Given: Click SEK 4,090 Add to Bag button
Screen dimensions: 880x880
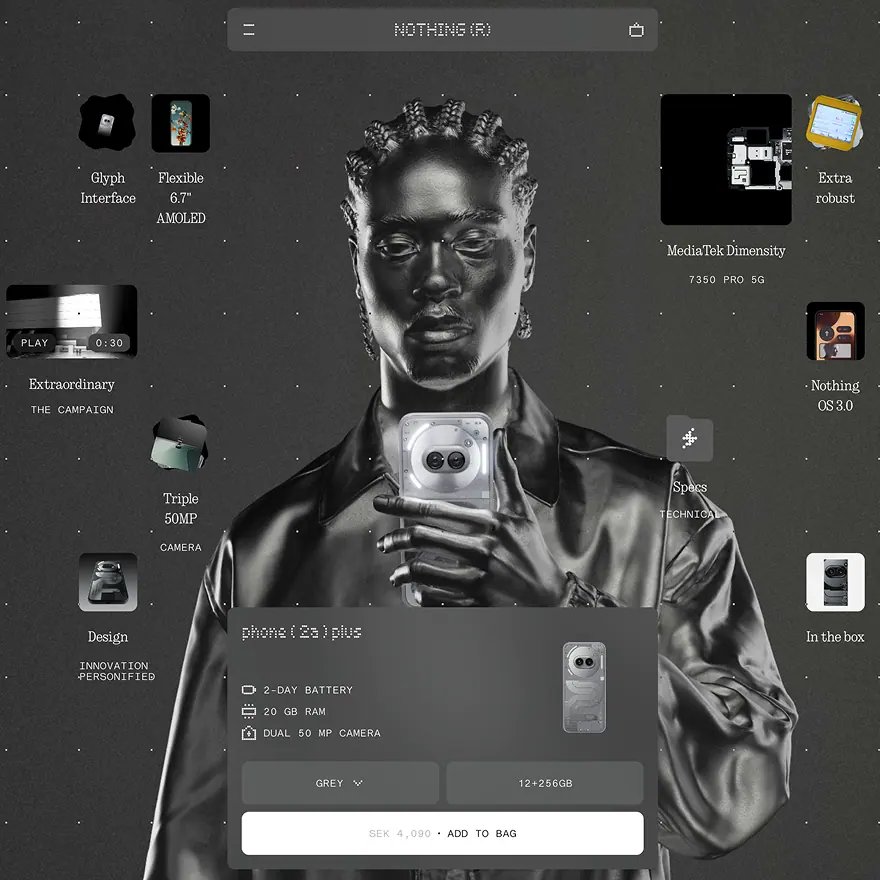Looking at the screenshot, I should pyautogui.click(x=442, y=833).
